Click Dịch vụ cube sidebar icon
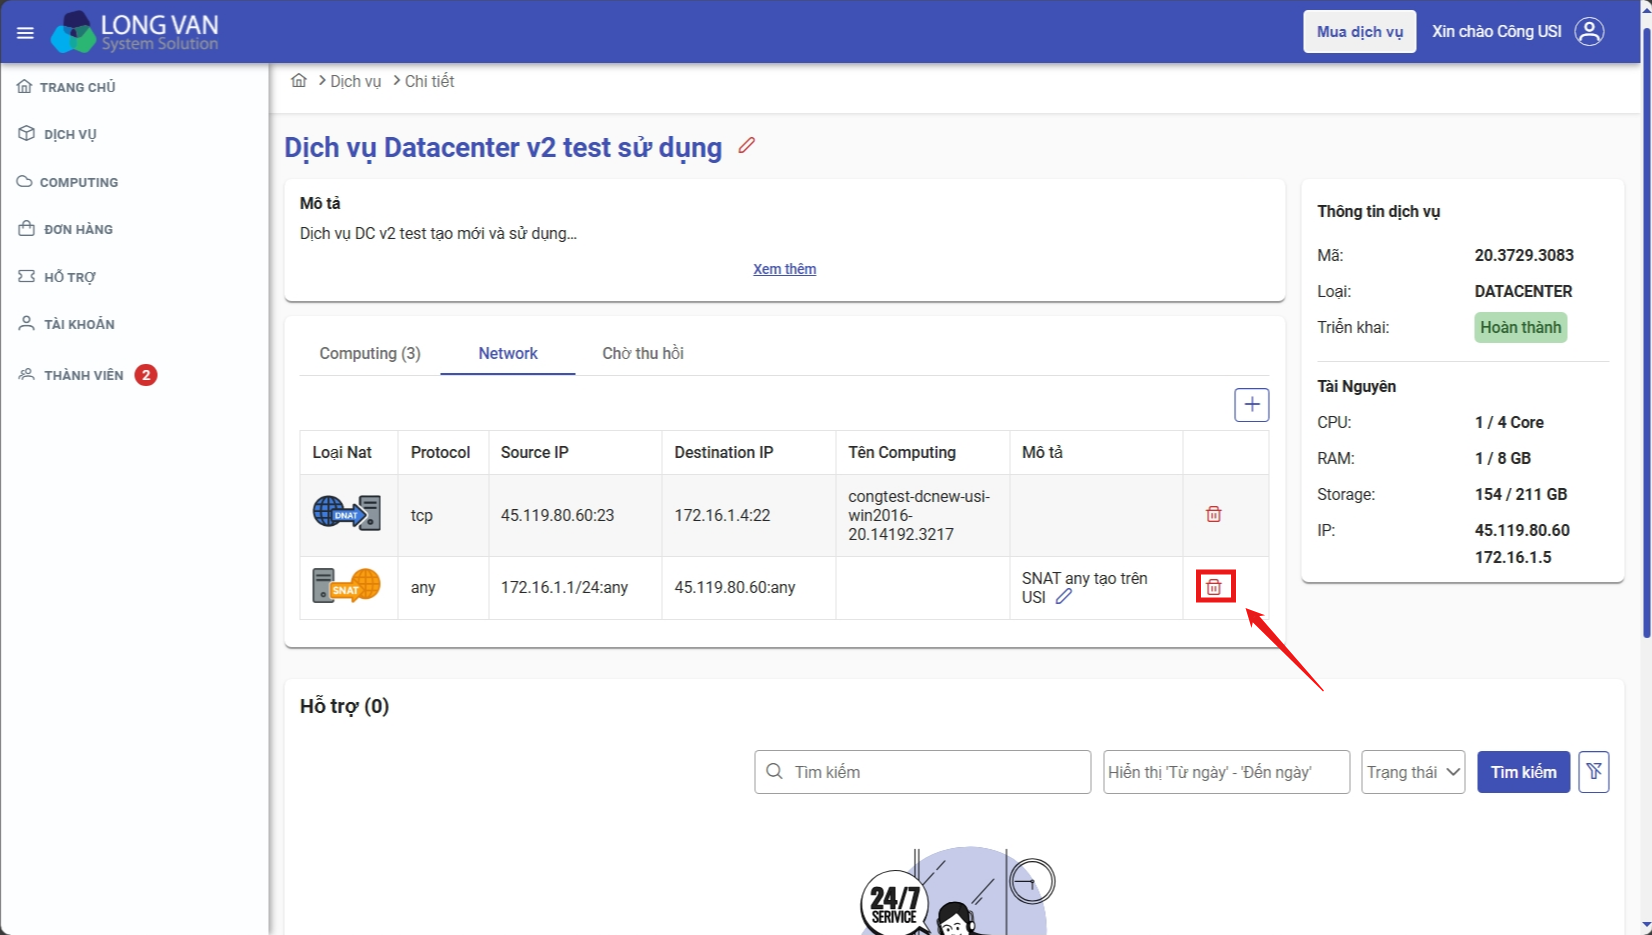The image size is (1652, 935). [26, 133]
